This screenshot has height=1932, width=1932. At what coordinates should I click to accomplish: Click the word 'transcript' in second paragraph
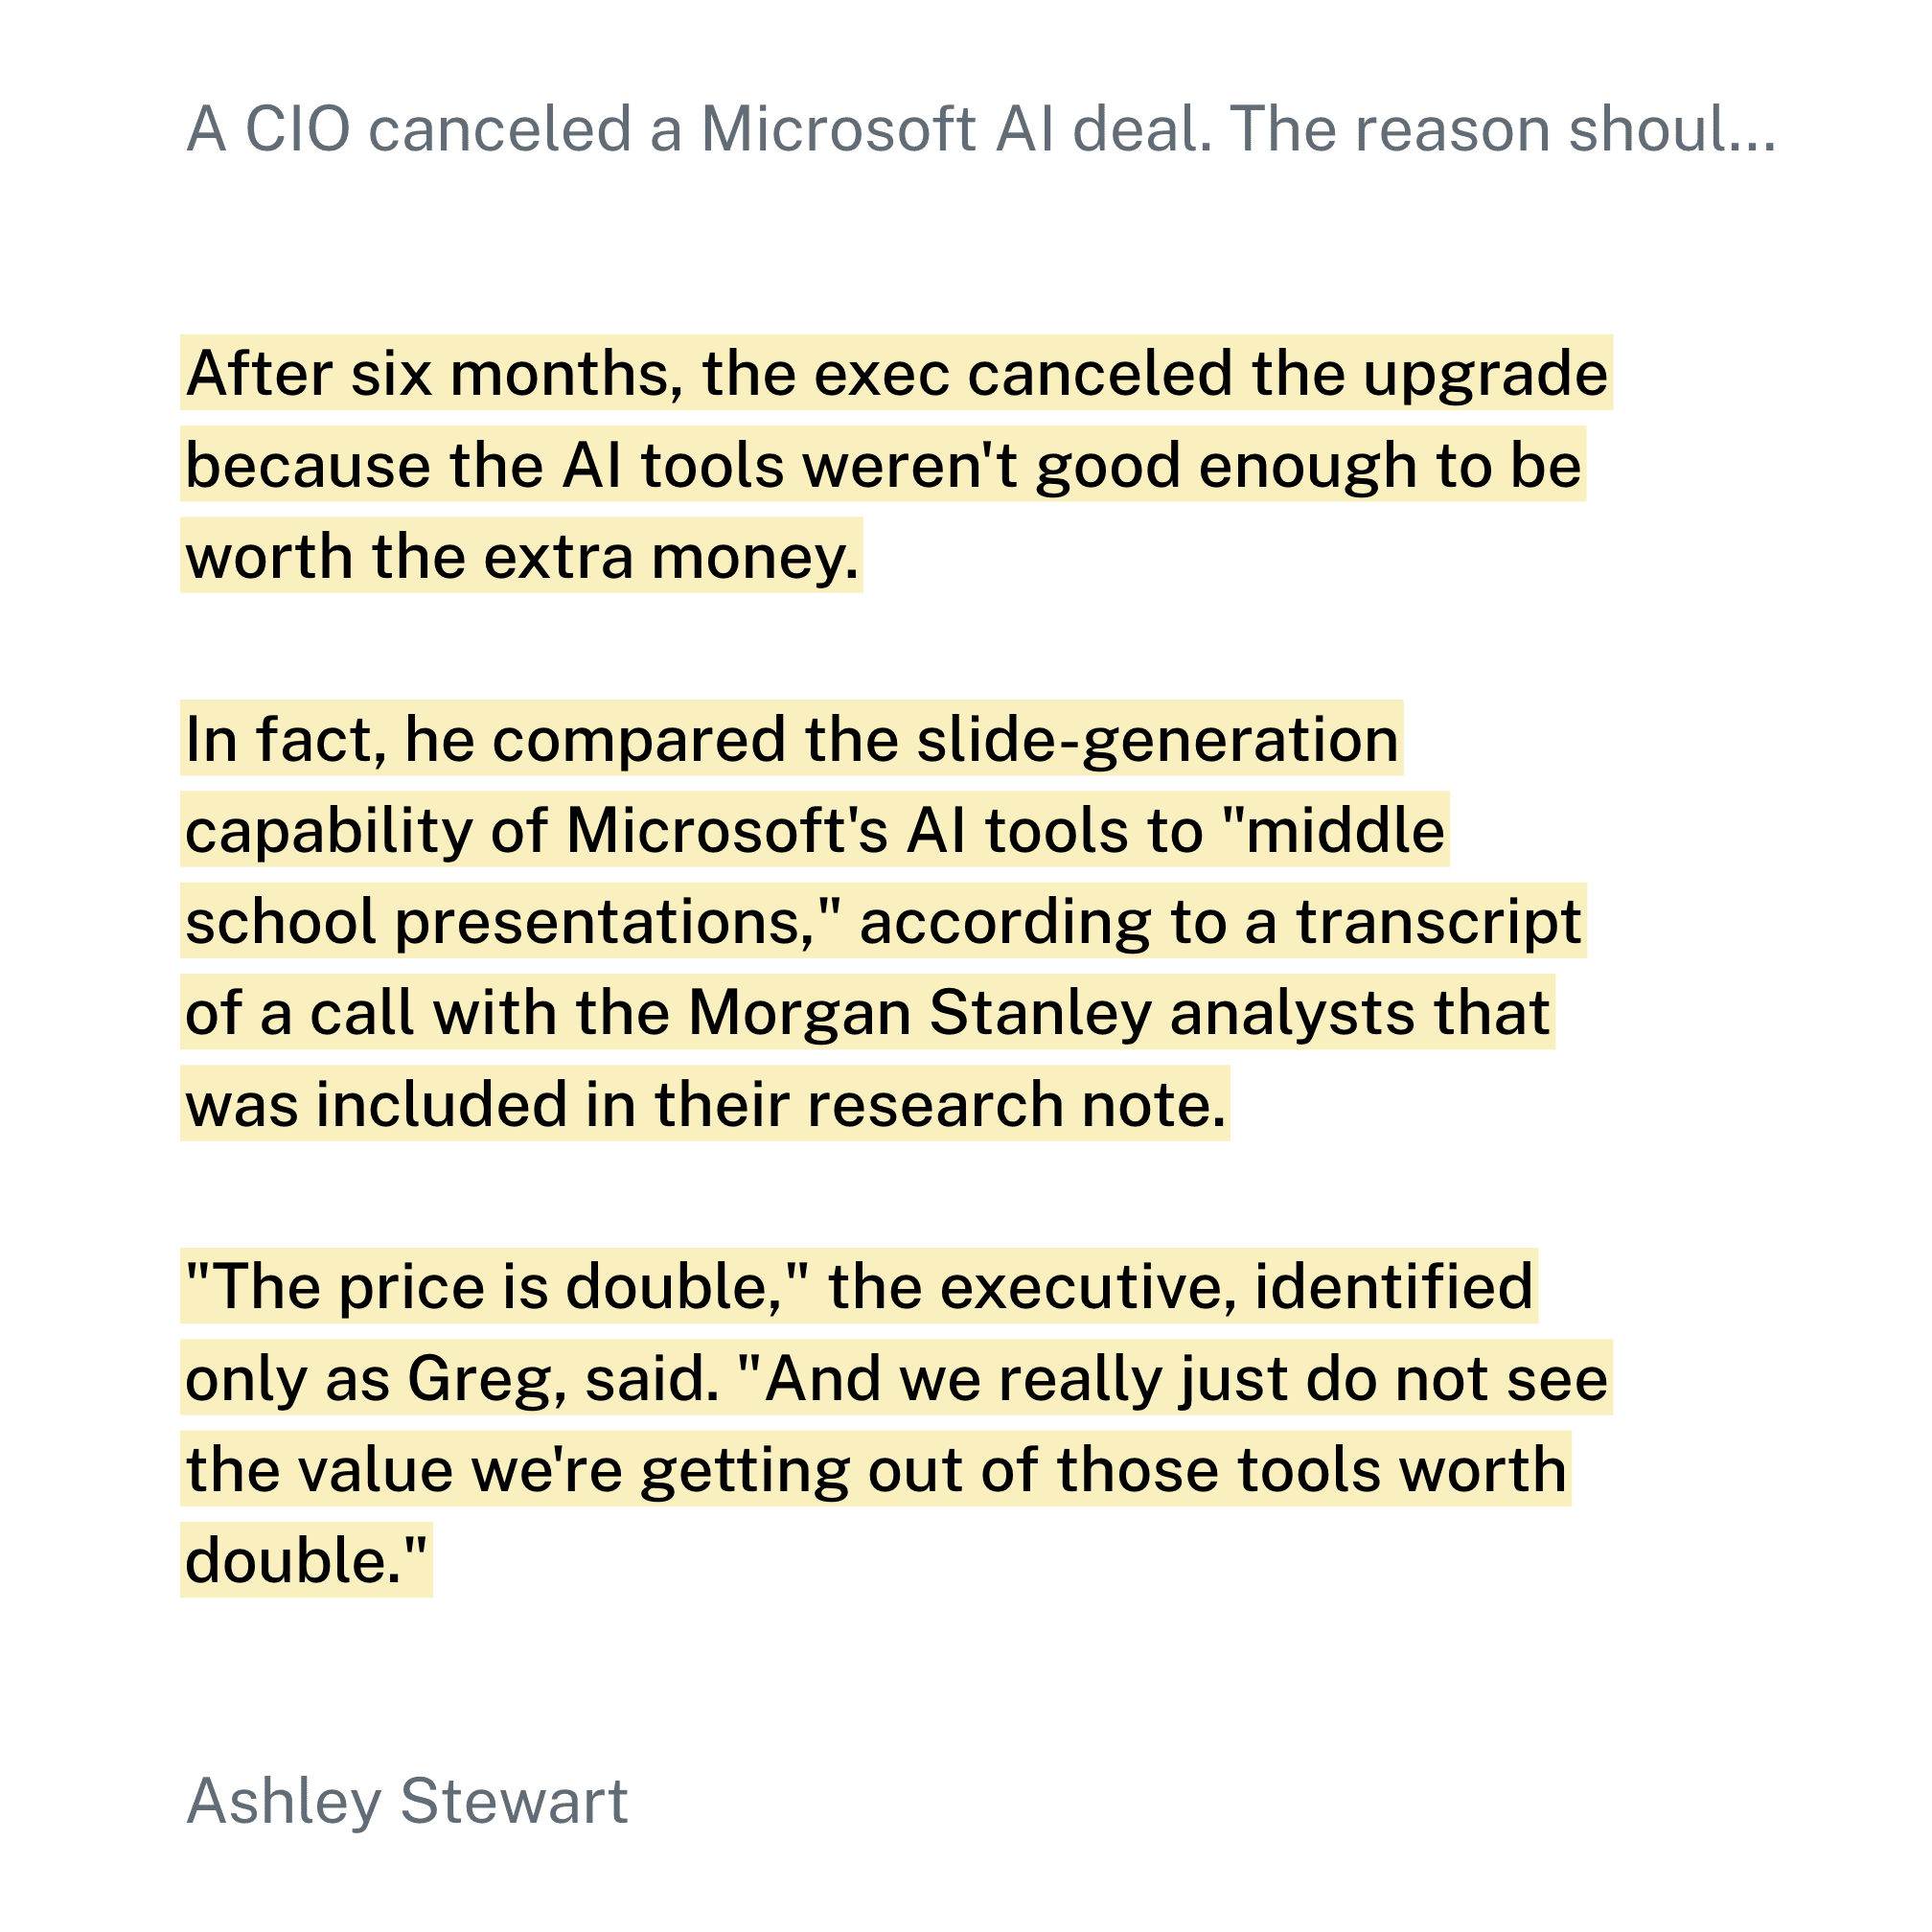point(1439,921)
